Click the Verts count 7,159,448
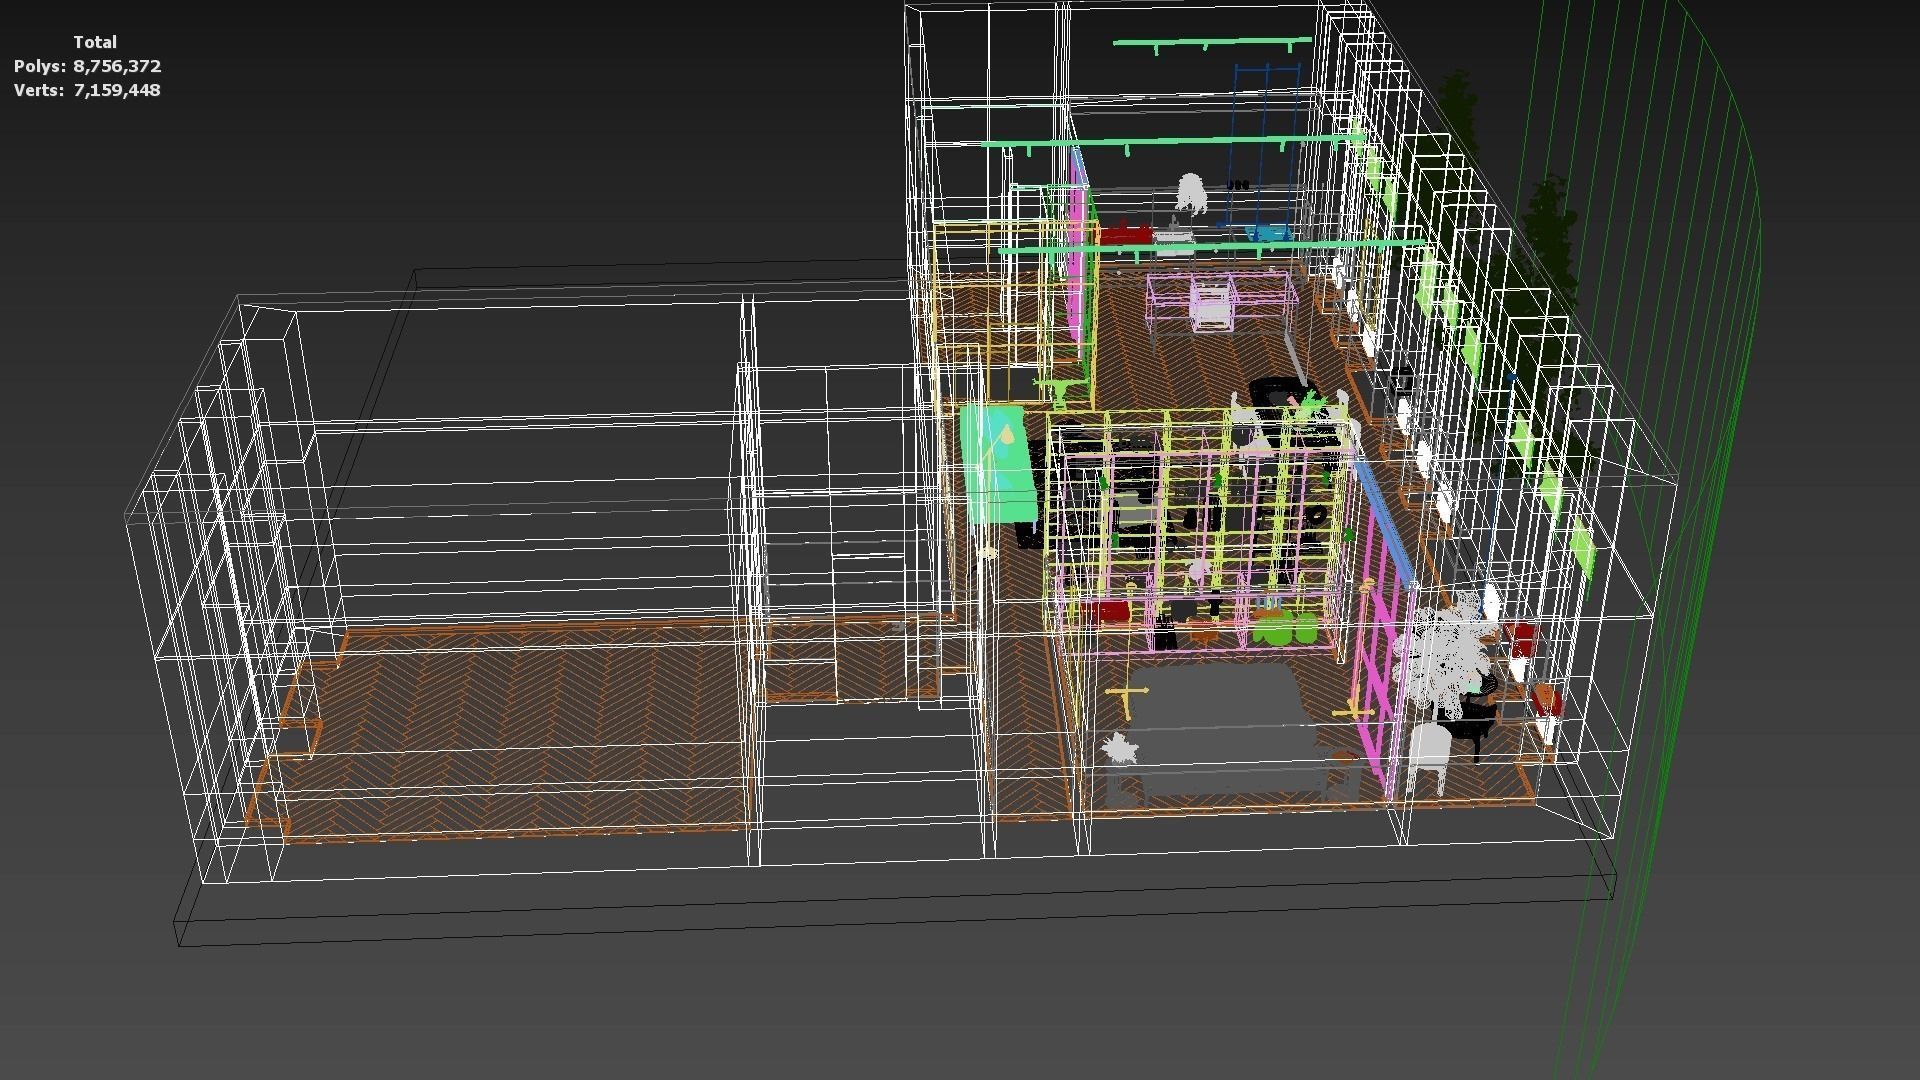Image resolution: width=1920 pixels, height=1080 pixels. coord(117,90)
